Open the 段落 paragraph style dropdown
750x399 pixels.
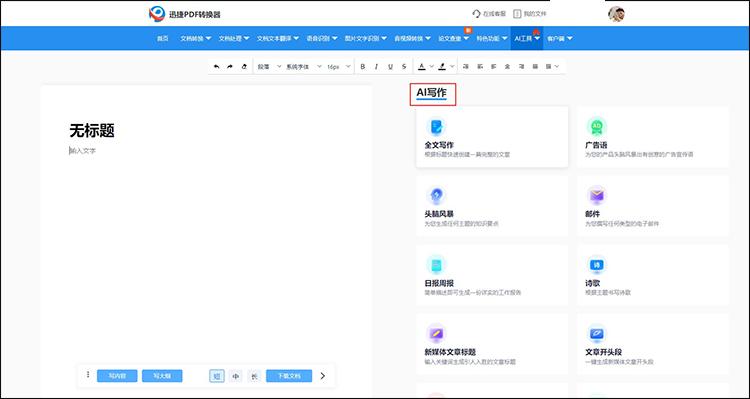tap(270, 66)
